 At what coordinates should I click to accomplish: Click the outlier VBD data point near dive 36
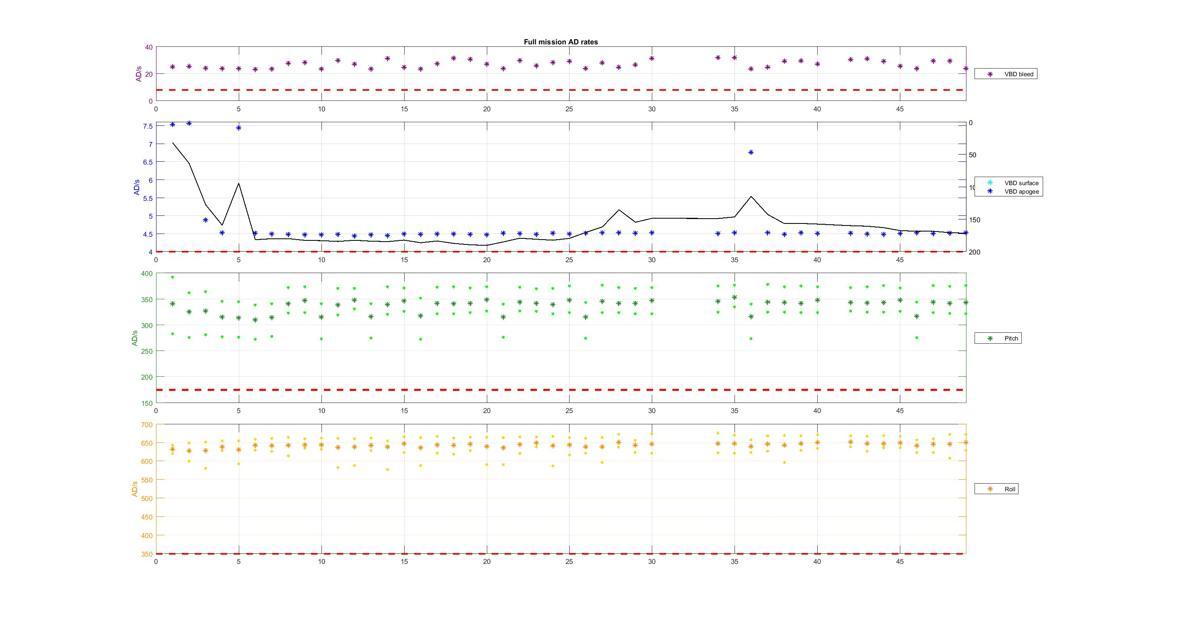click(751, 152)
